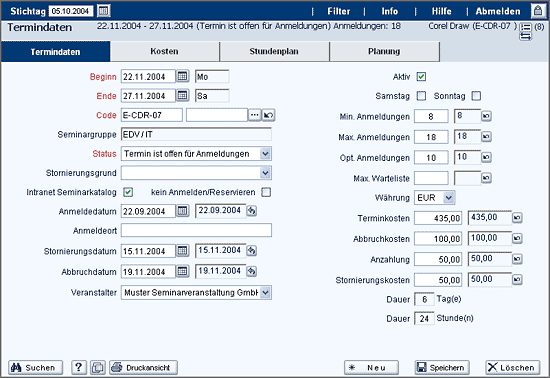
Task: Click the Ende date field
Action: click(148, 96)
